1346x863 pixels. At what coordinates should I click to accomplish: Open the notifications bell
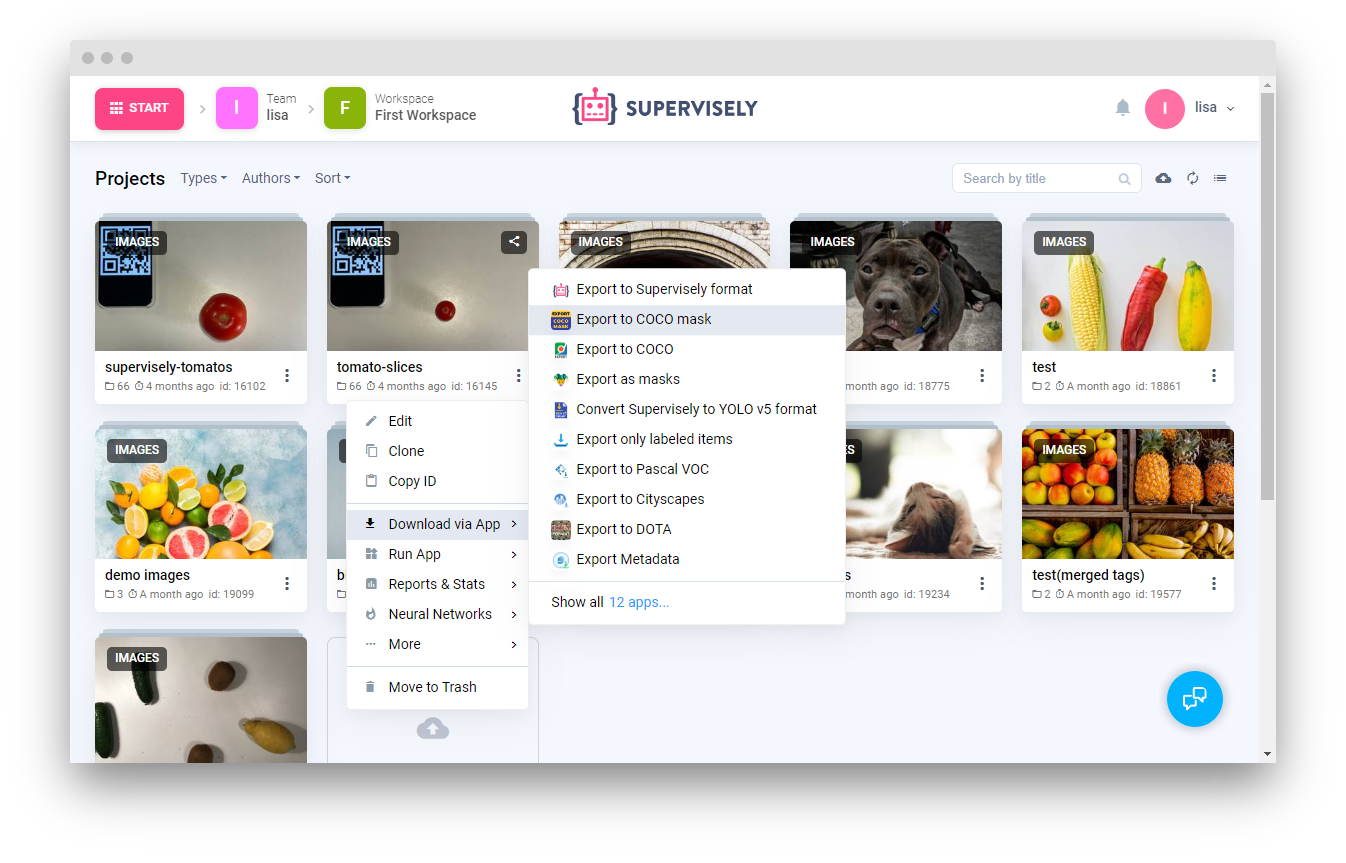coord(1122,107)
